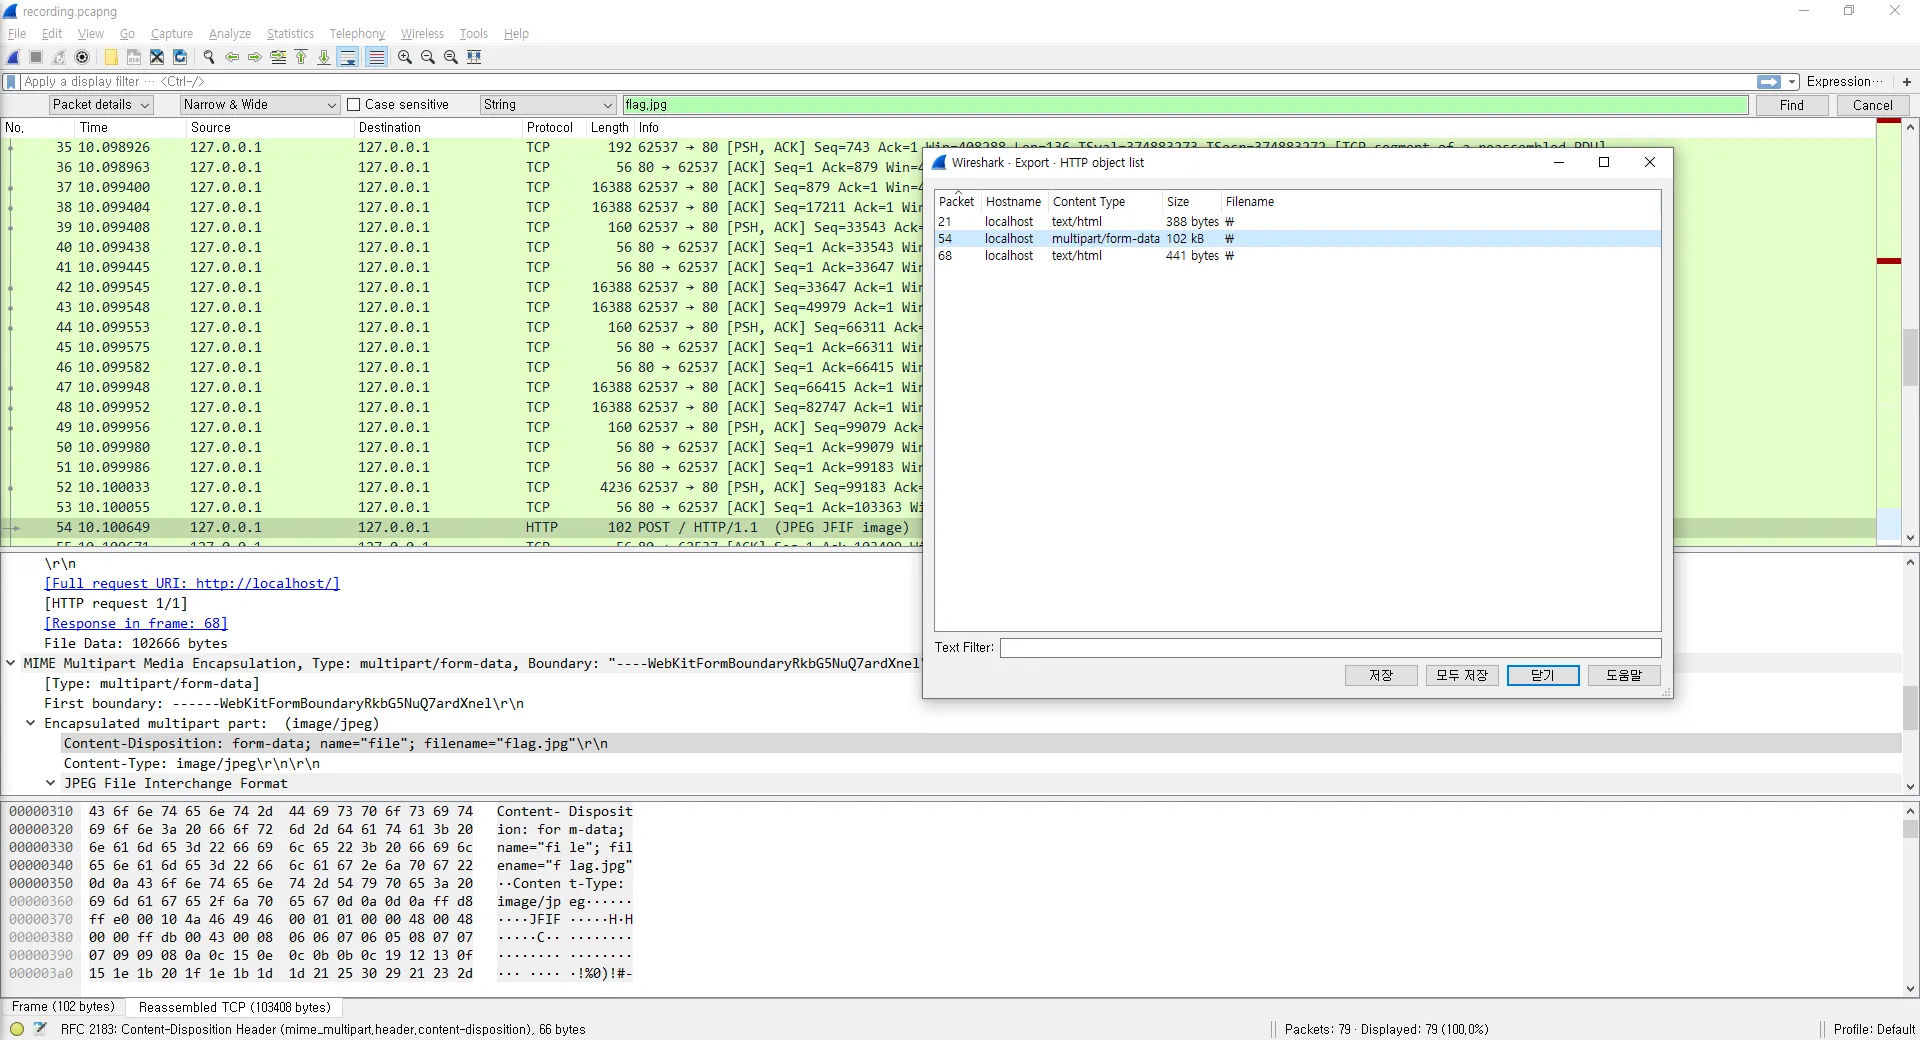Image resolution: width=1920 pixels, height=1040 pixels.
Task: Click the Find a packet magnifier icon
Action: (x=209, y=57)
